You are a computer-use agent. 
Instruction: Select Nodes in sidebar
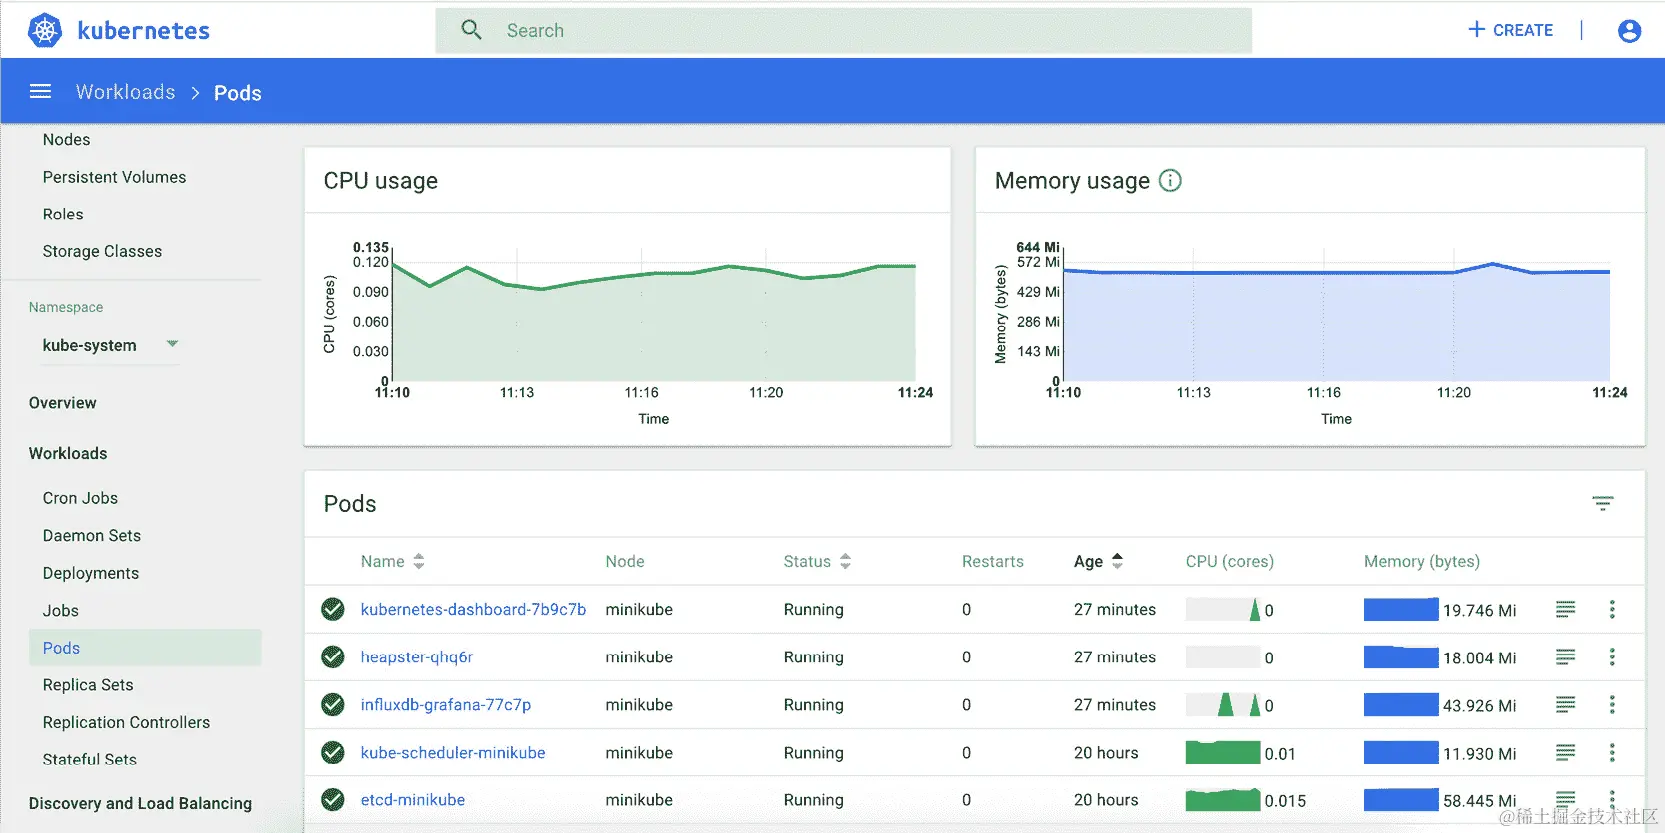66,140
